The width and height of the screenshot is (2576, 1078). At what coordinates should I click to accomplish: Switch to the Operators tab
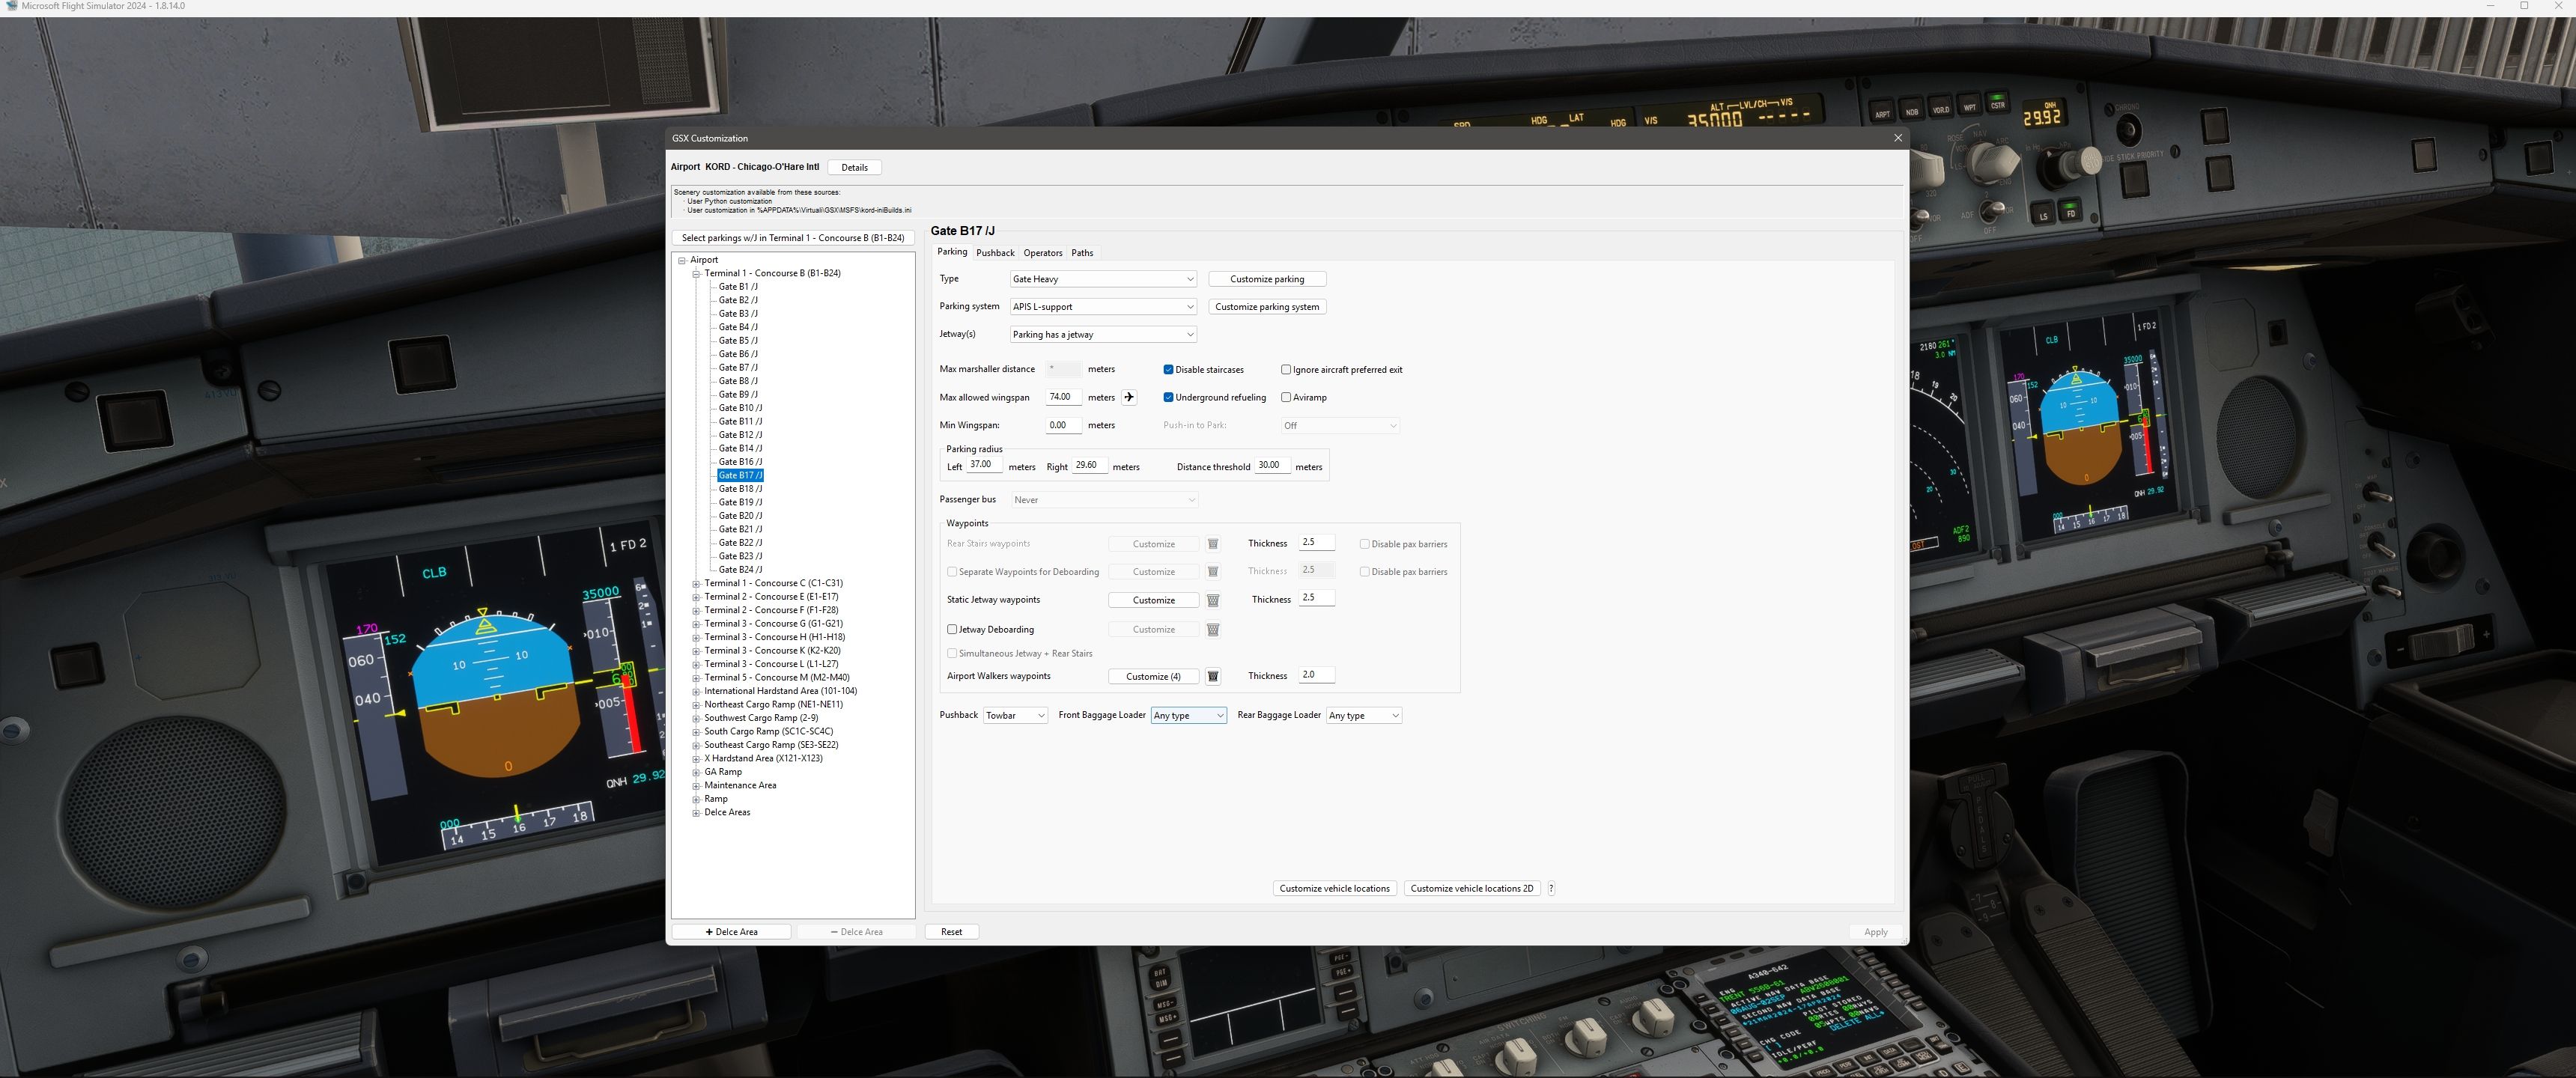1043,253
